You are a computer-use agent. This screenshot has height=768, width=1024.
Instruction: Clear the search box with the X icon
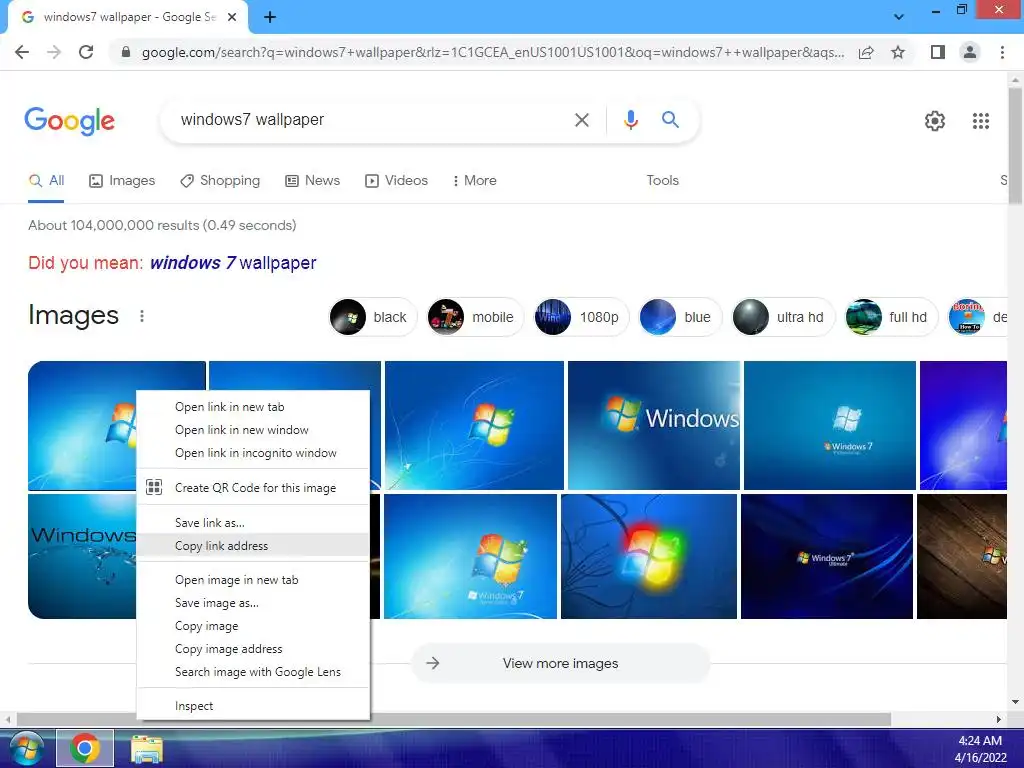click(581, 120)
